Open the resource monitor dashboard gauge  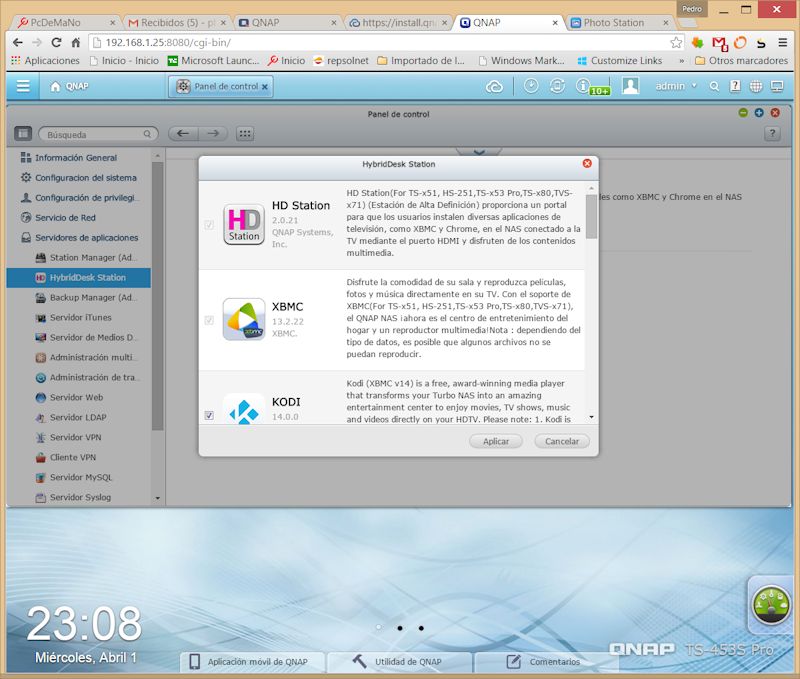click(771, 605)
